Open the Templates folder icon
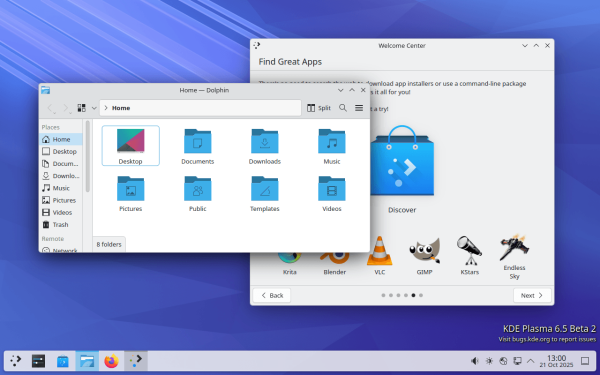Viewport: 600px width, 375px height. tap(264, 189)
